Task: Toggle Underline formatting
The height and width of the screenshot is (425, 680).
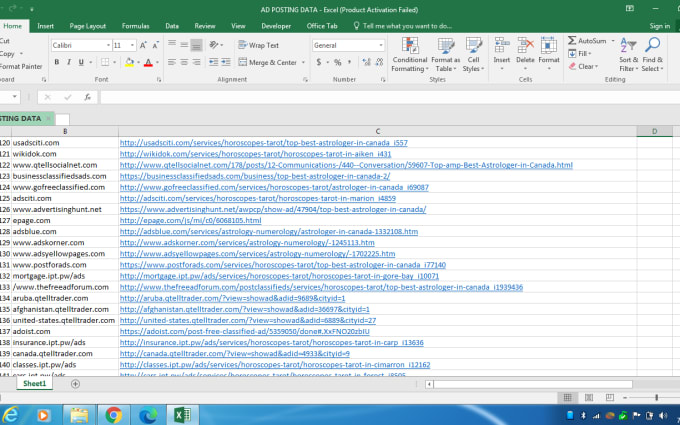Action: click(81, 62)
